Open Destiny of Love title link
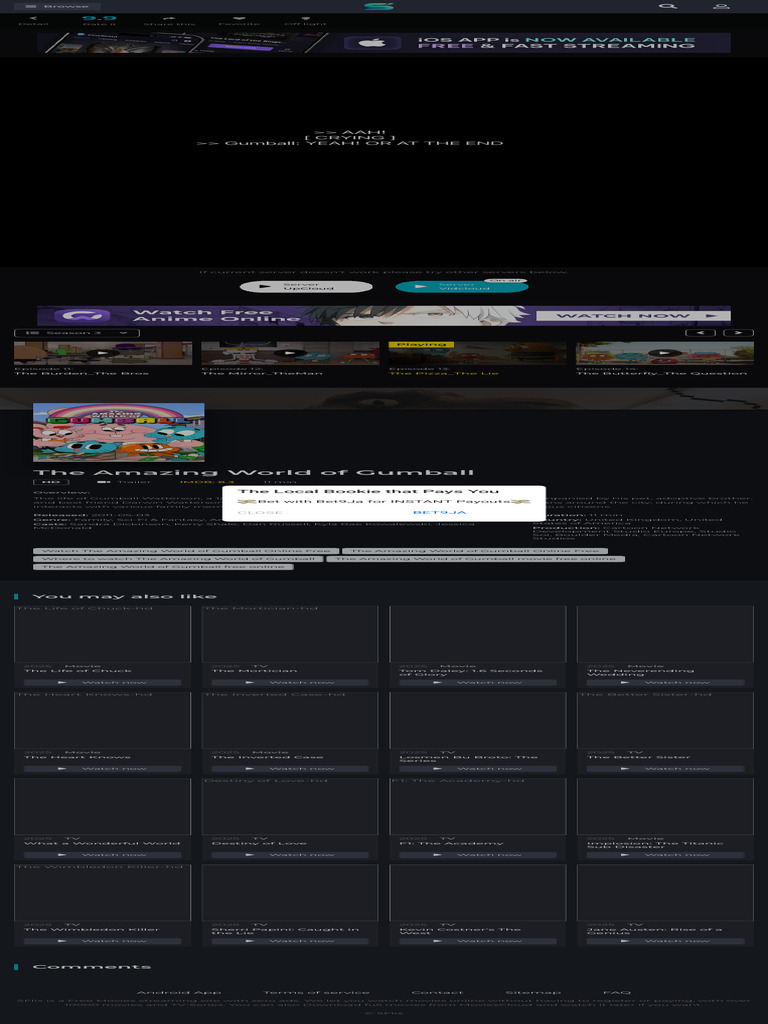768x1024 pixels. pos(259,843)
